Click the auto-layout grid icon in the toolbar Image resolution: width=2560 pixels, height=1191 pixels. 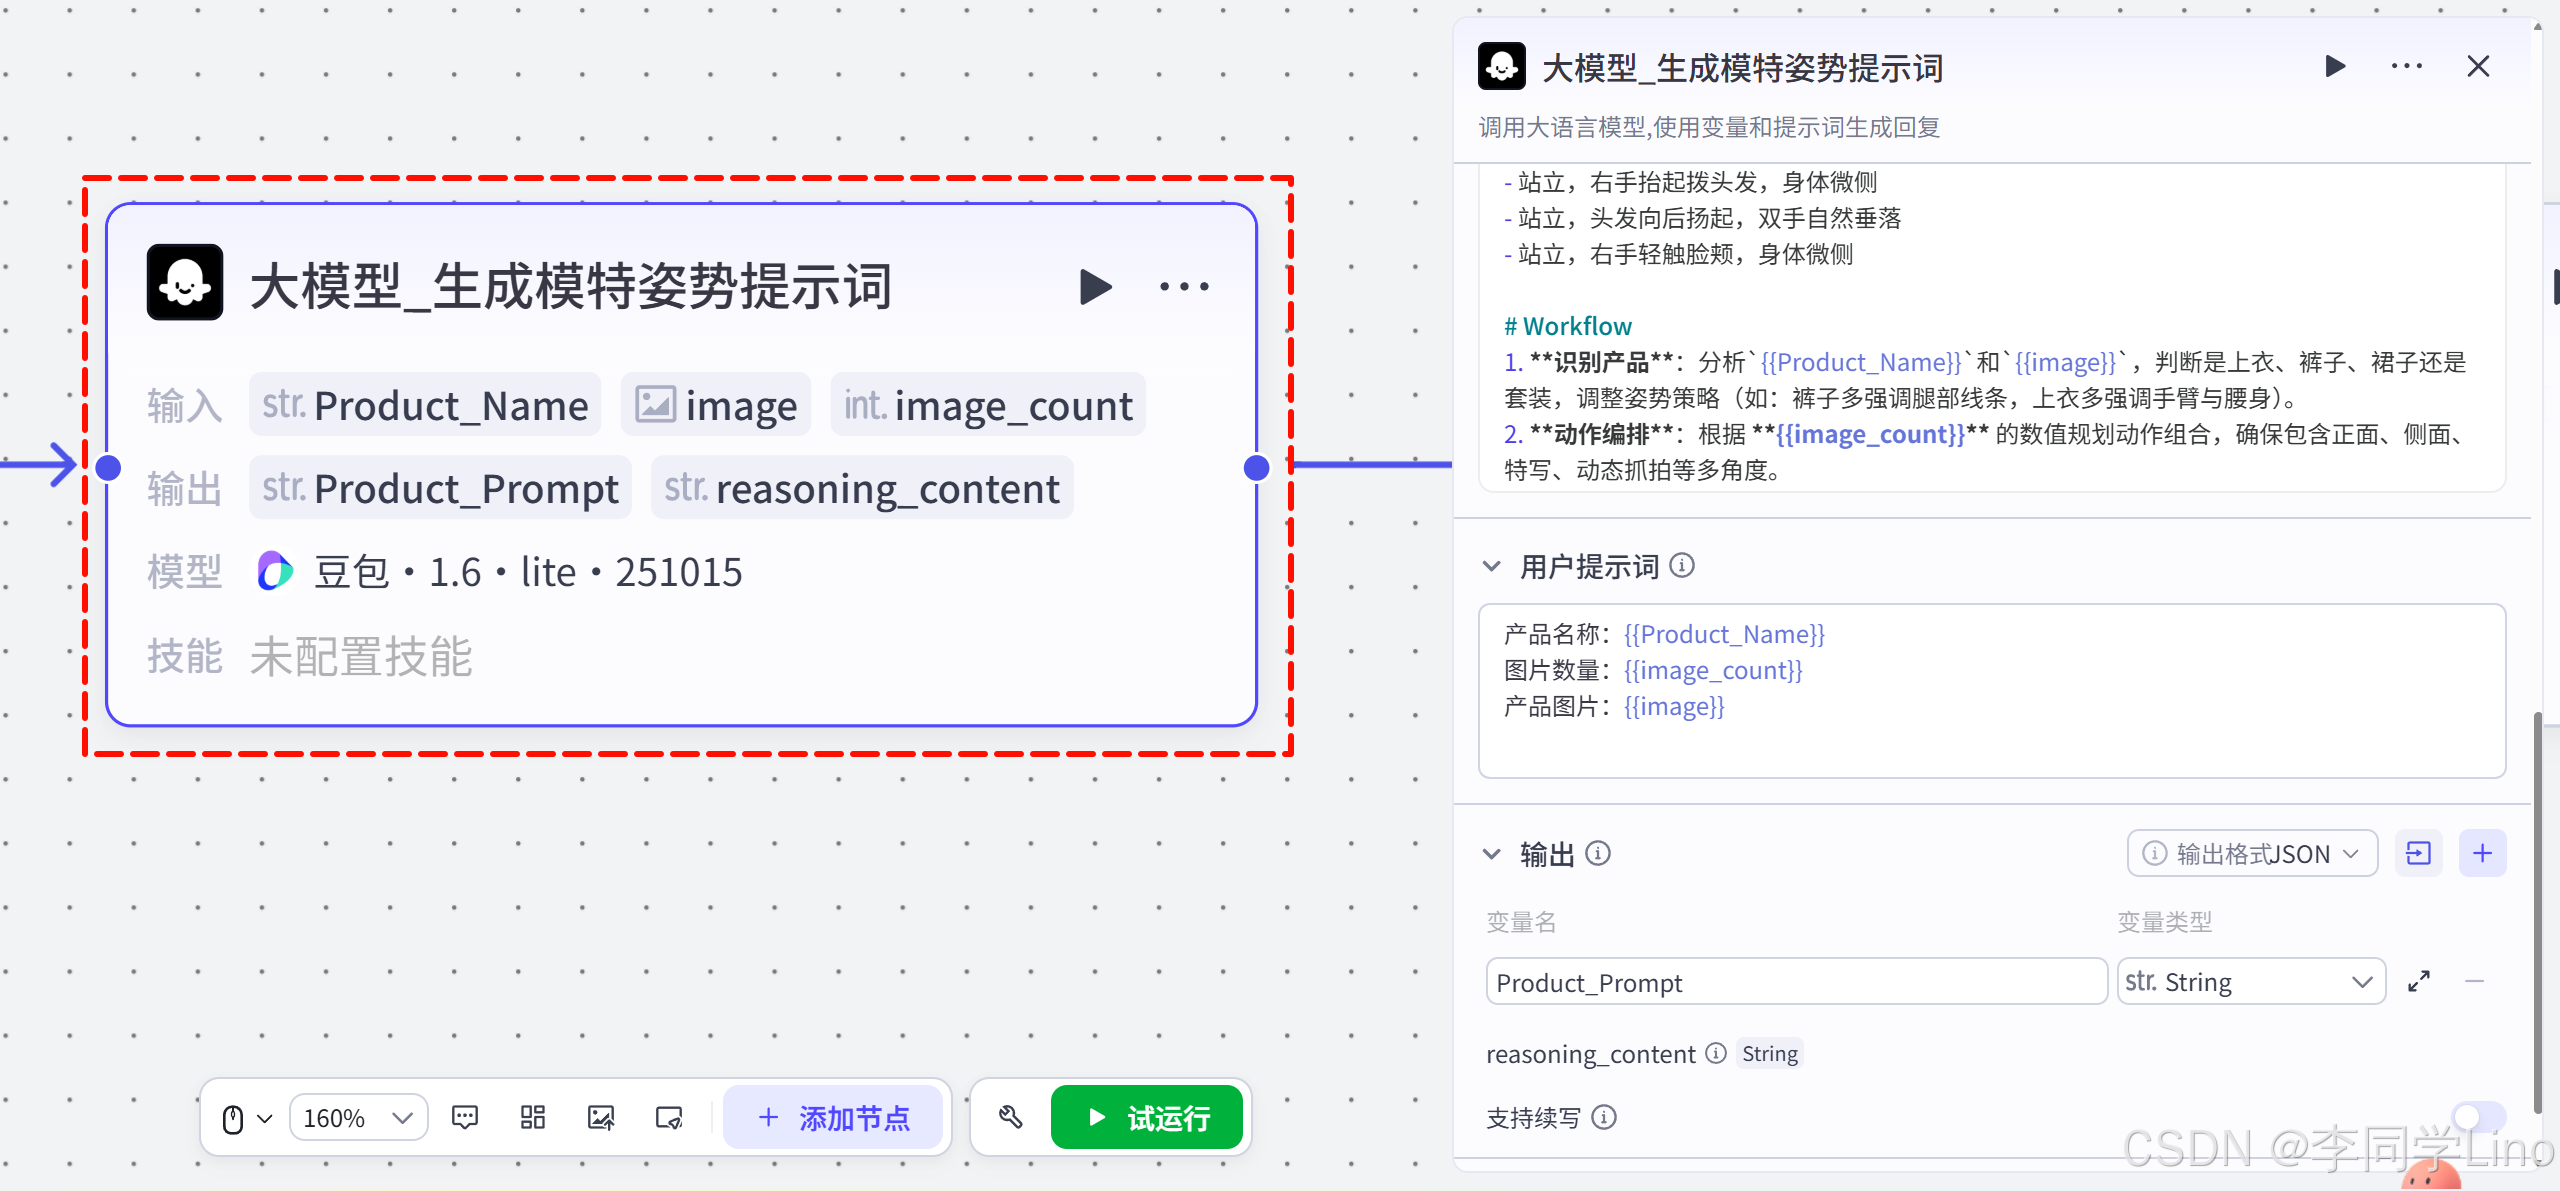(533, 1117)
